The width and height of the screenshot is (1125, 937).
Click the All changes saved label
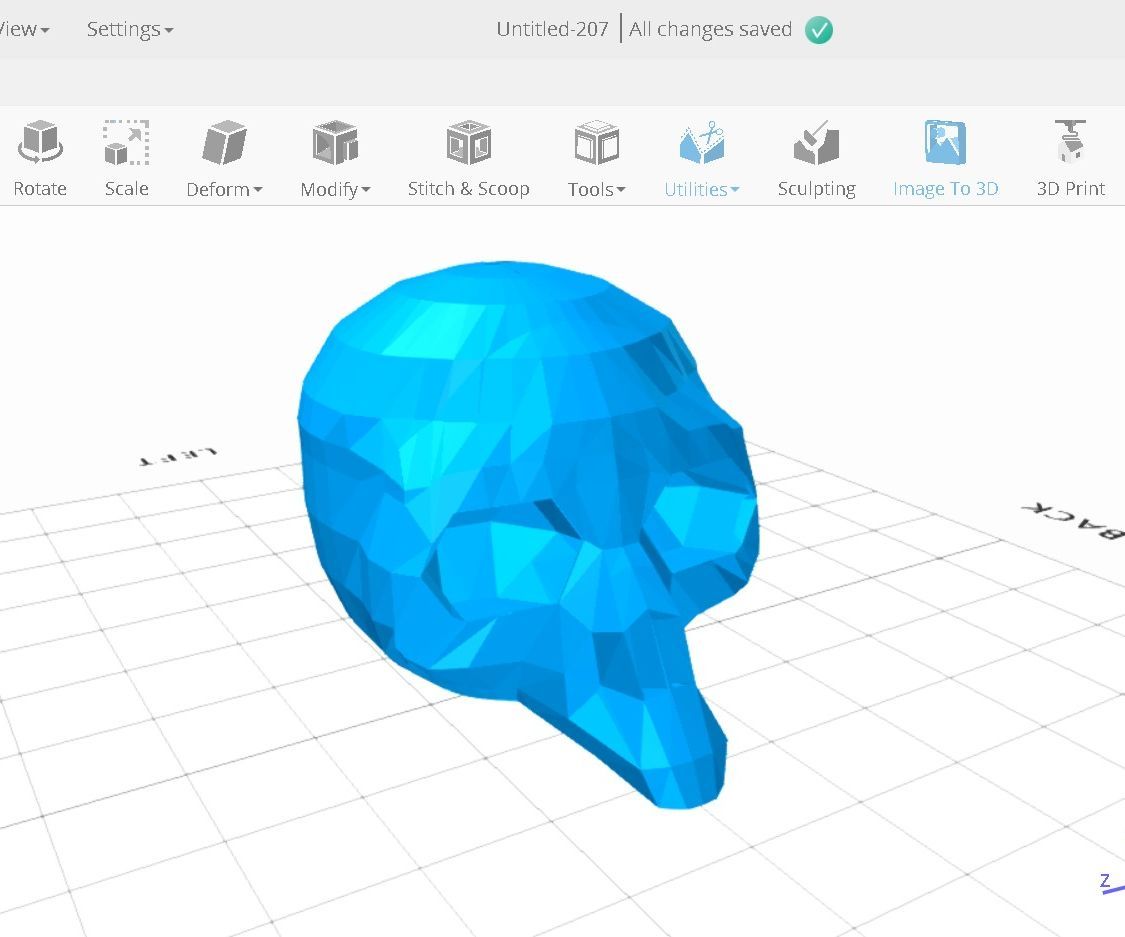pyautogui.click(x=710, y=29)
